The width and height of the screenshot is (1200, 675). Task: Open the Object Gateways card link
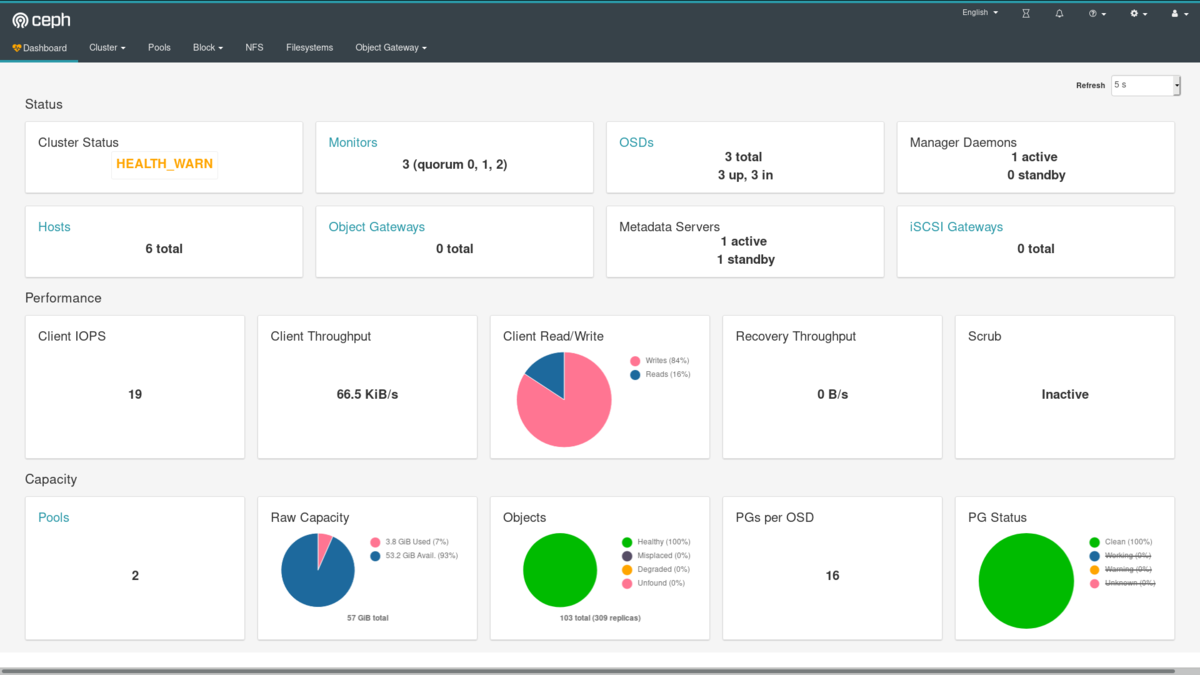coord(377,227)
